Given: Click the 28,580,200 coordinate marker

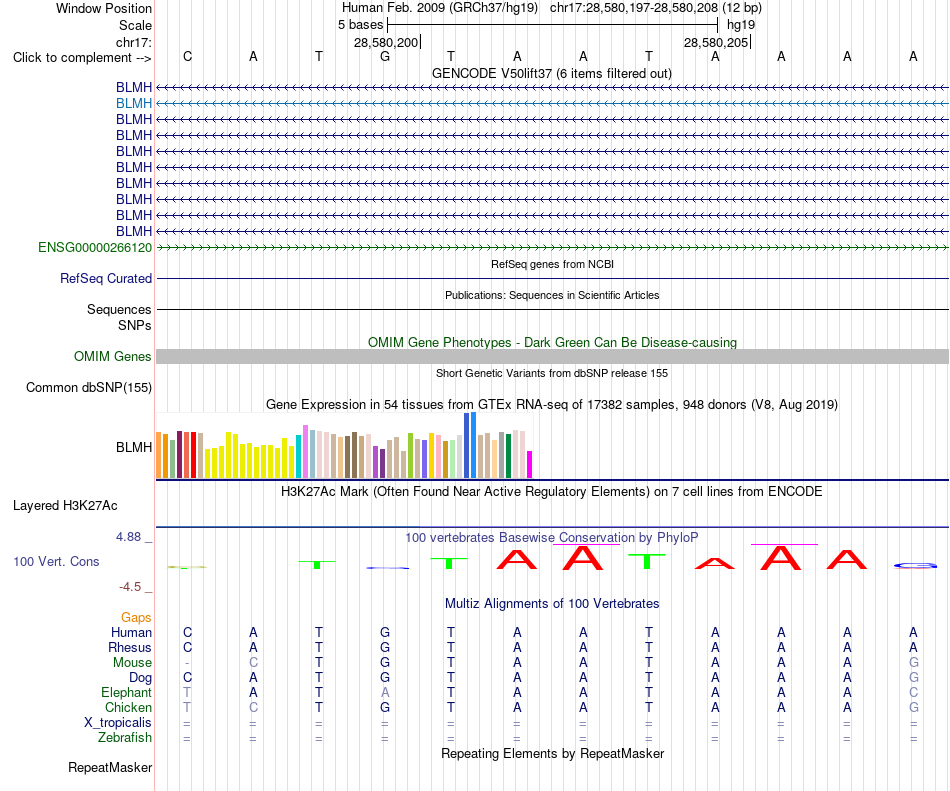Looking at the screenshot, I should pos(387,42).
